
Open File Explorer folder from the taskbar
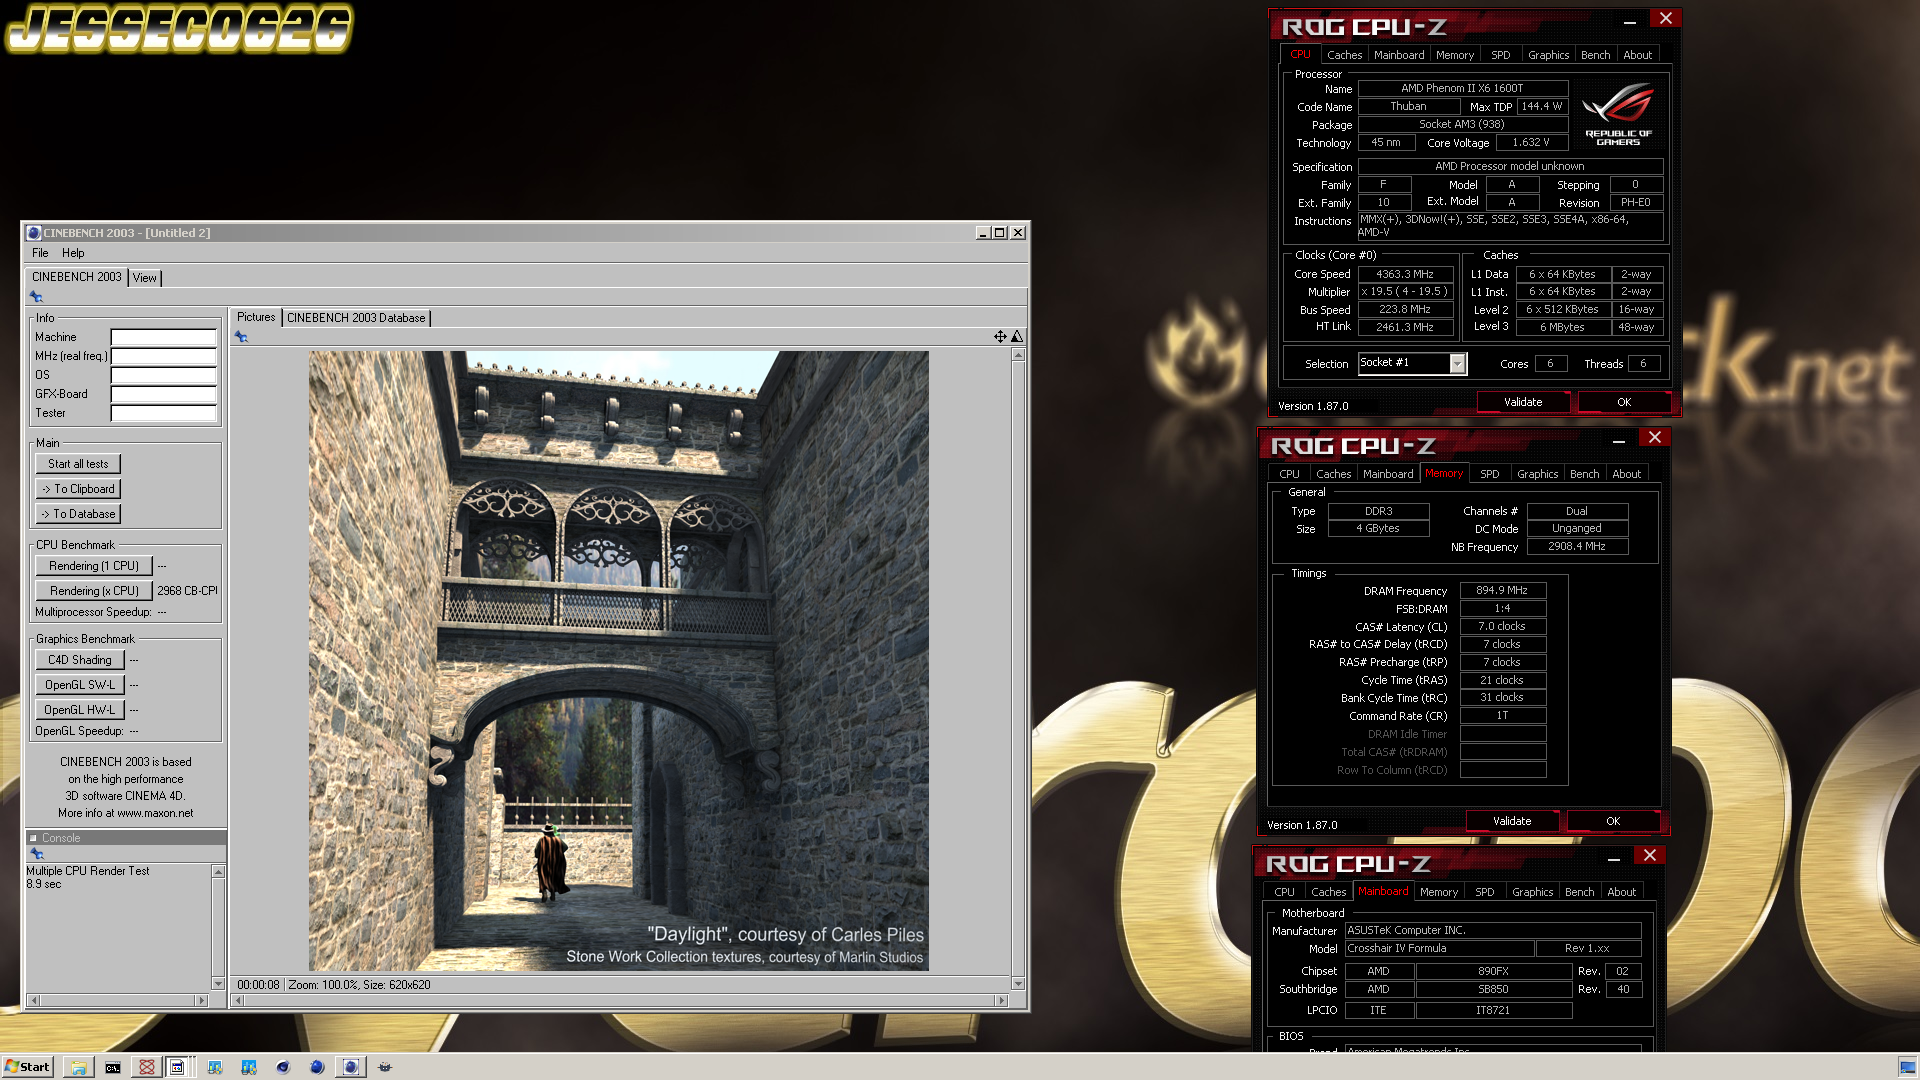click(78, 1067)
